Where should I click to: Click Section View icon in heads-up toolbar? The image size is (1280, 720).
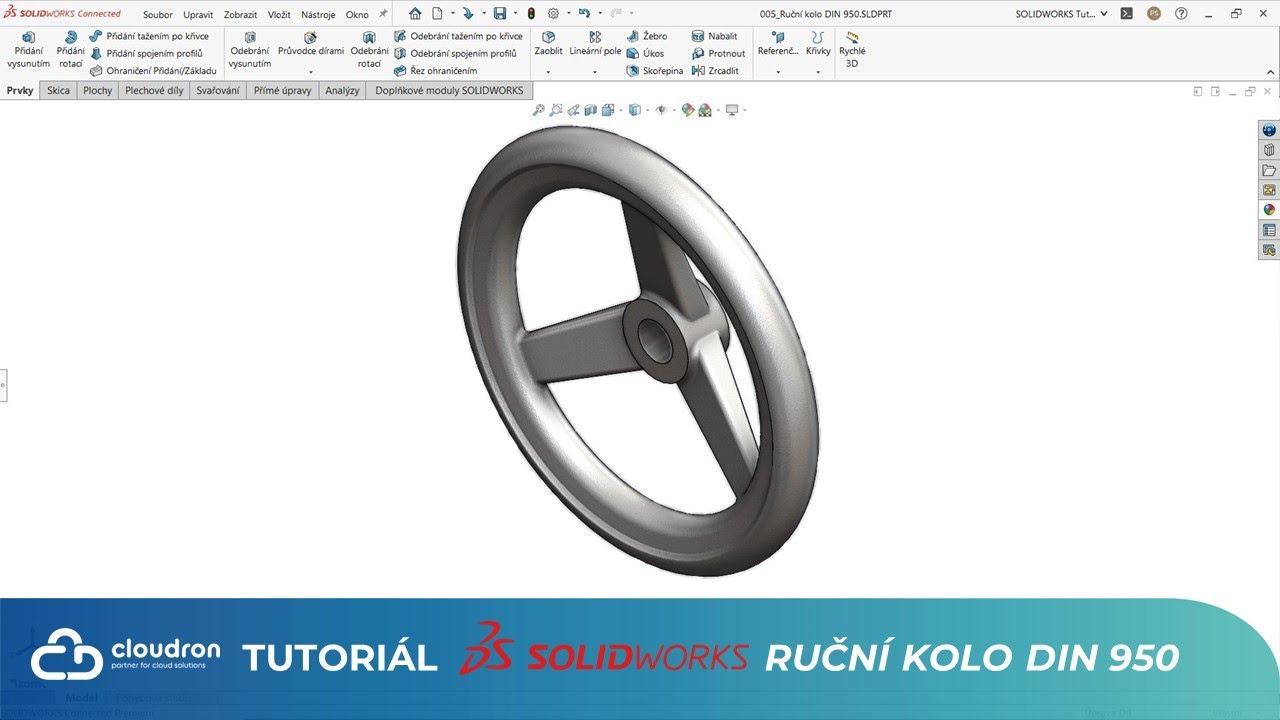(591, 110)
